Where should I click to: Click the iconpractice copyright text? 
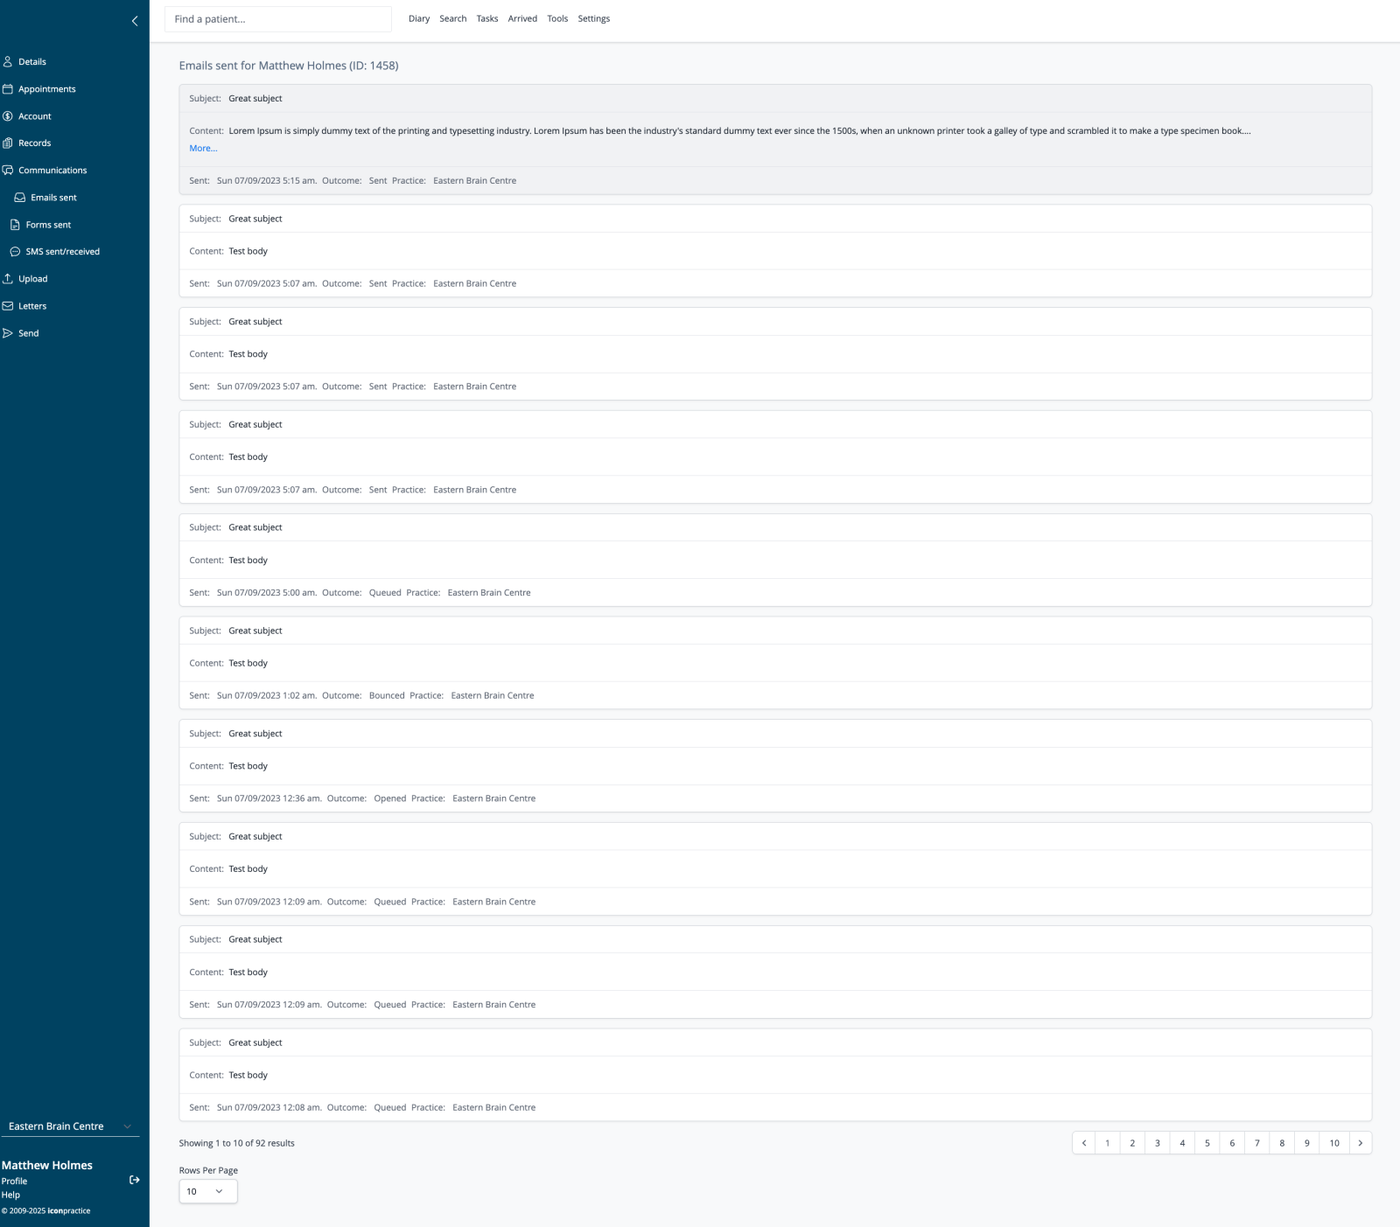tap(46, 1211)
